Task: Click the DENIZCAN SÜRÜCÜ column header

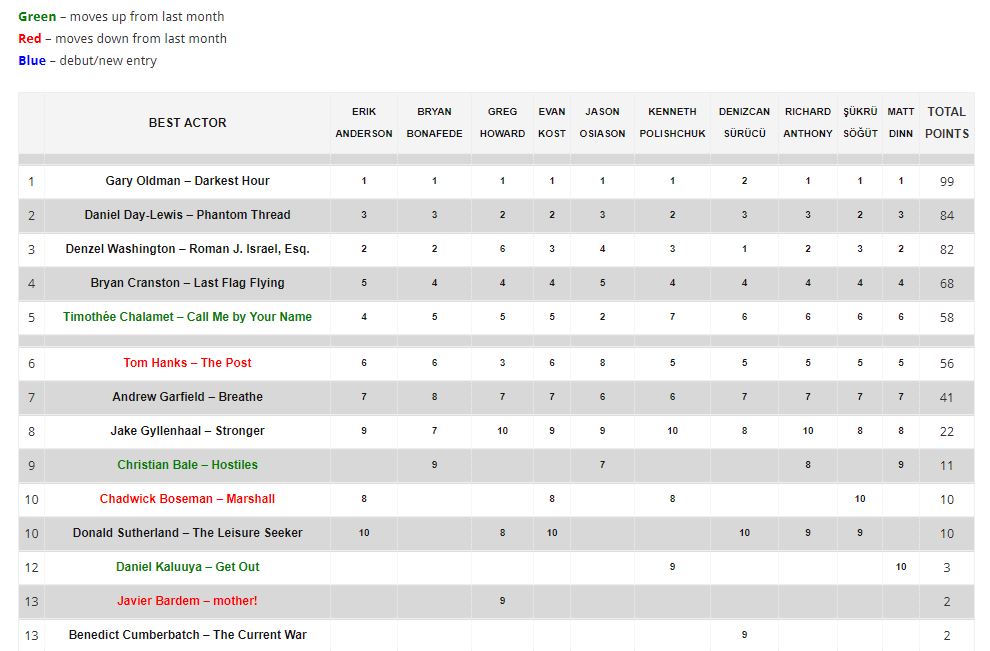Action: (x=744, y=122)
